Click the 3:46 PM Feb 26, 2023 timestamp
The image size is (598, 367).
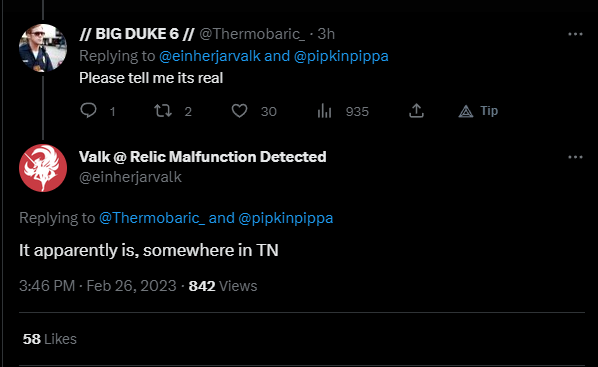click(x=98, y=286)
